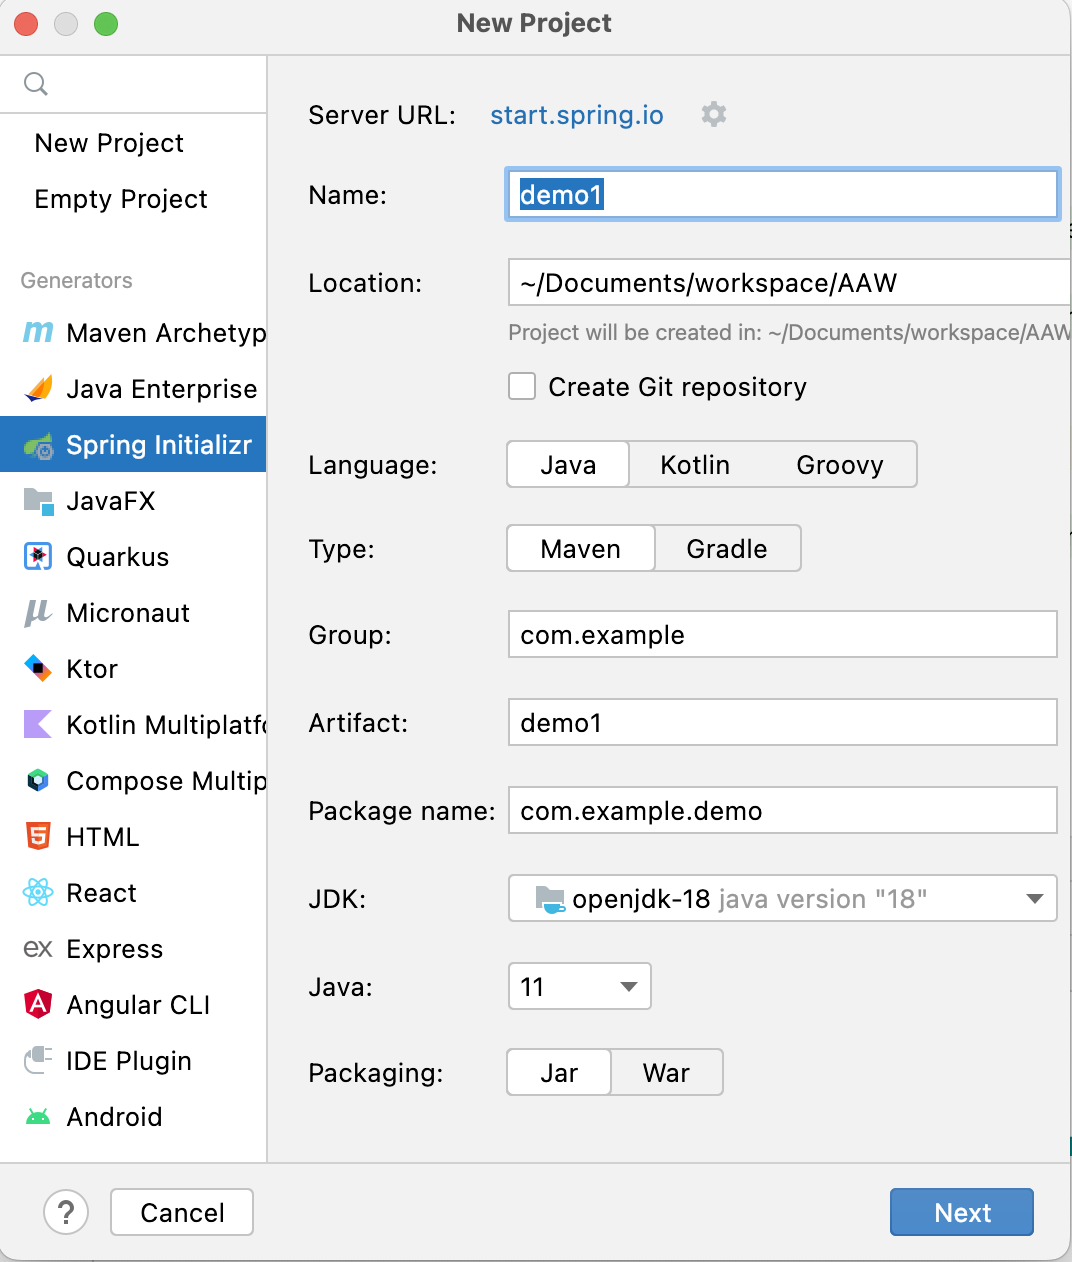The image size is (1072, 1262).
Task: Select the Ktor generator icon
Action: click(38, 669)
